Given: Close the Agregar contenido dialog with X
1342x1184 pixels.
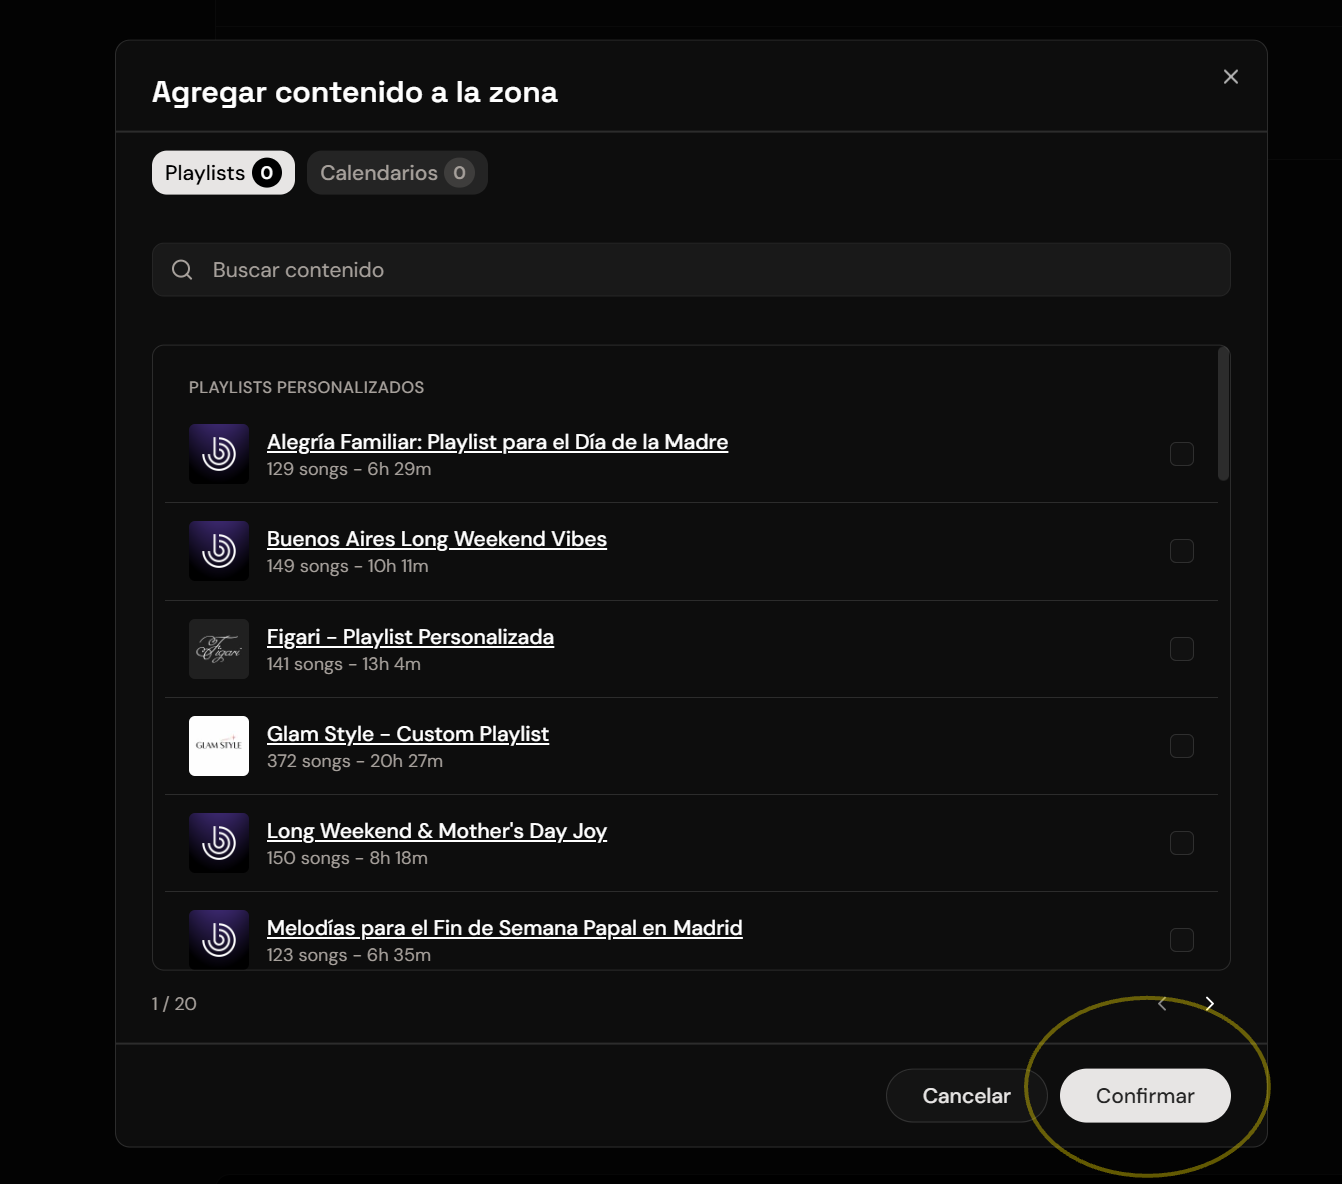Looking at the screenshot, I should pos(1231,77).
